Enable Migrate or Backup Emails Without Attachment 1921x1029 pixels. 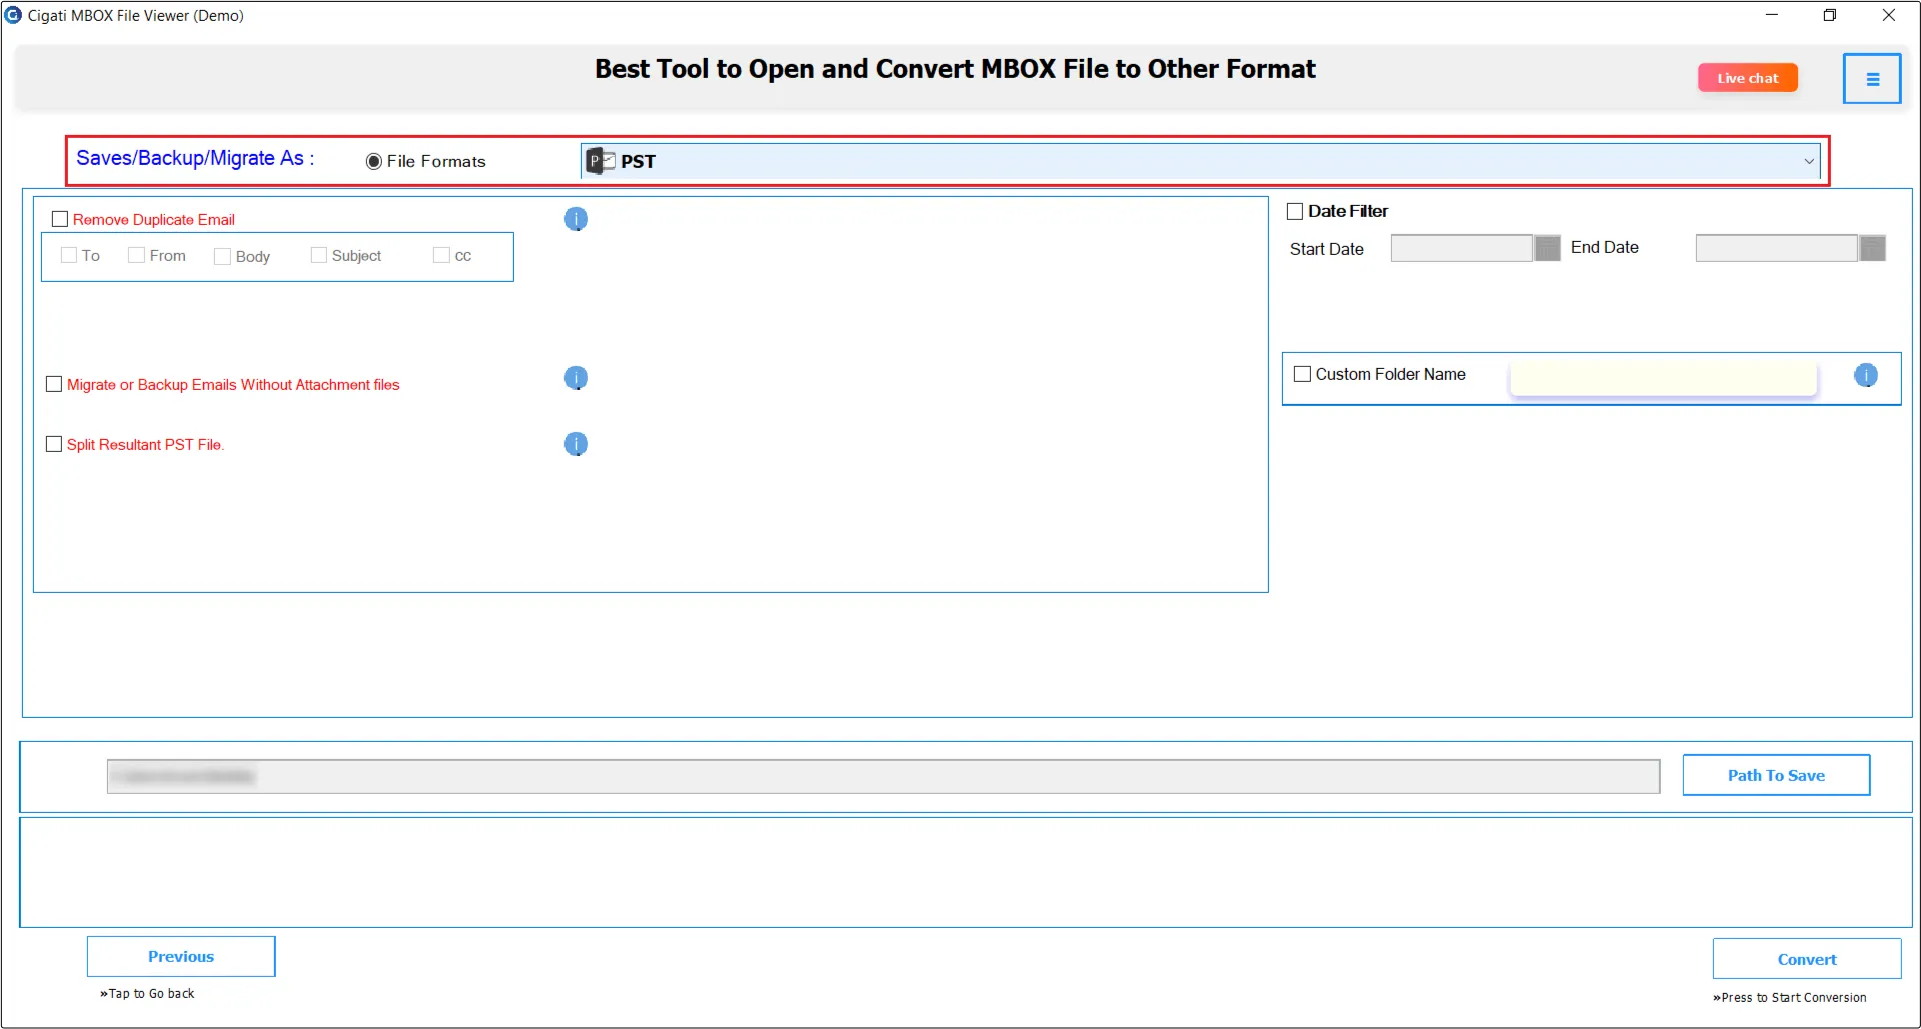(54, 384)
